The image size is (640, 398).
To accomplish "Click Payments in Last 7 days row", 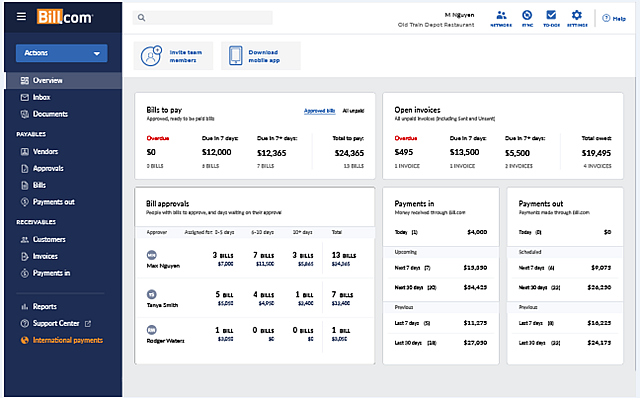I will click(441, 323).
